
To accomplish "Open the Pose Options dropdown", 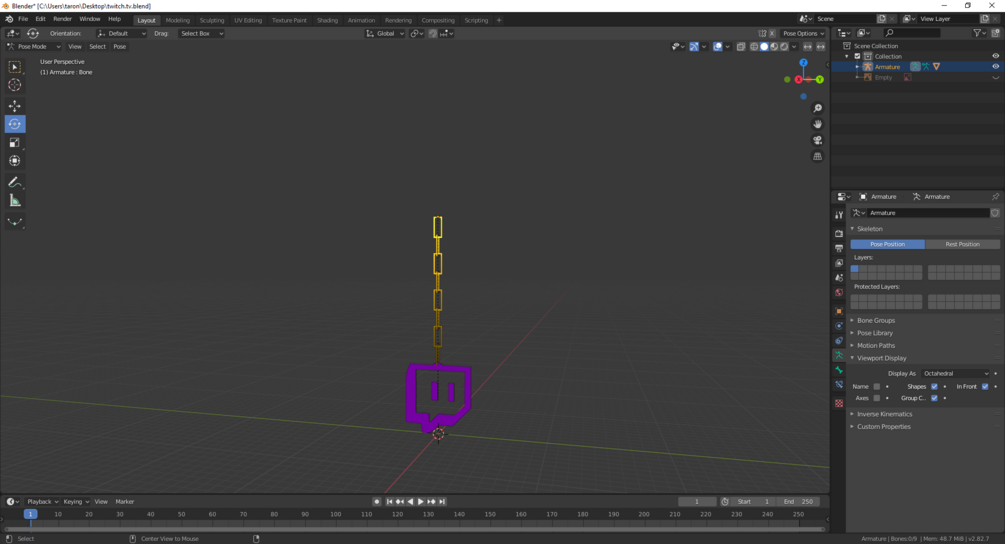I will tap(803, 33).
